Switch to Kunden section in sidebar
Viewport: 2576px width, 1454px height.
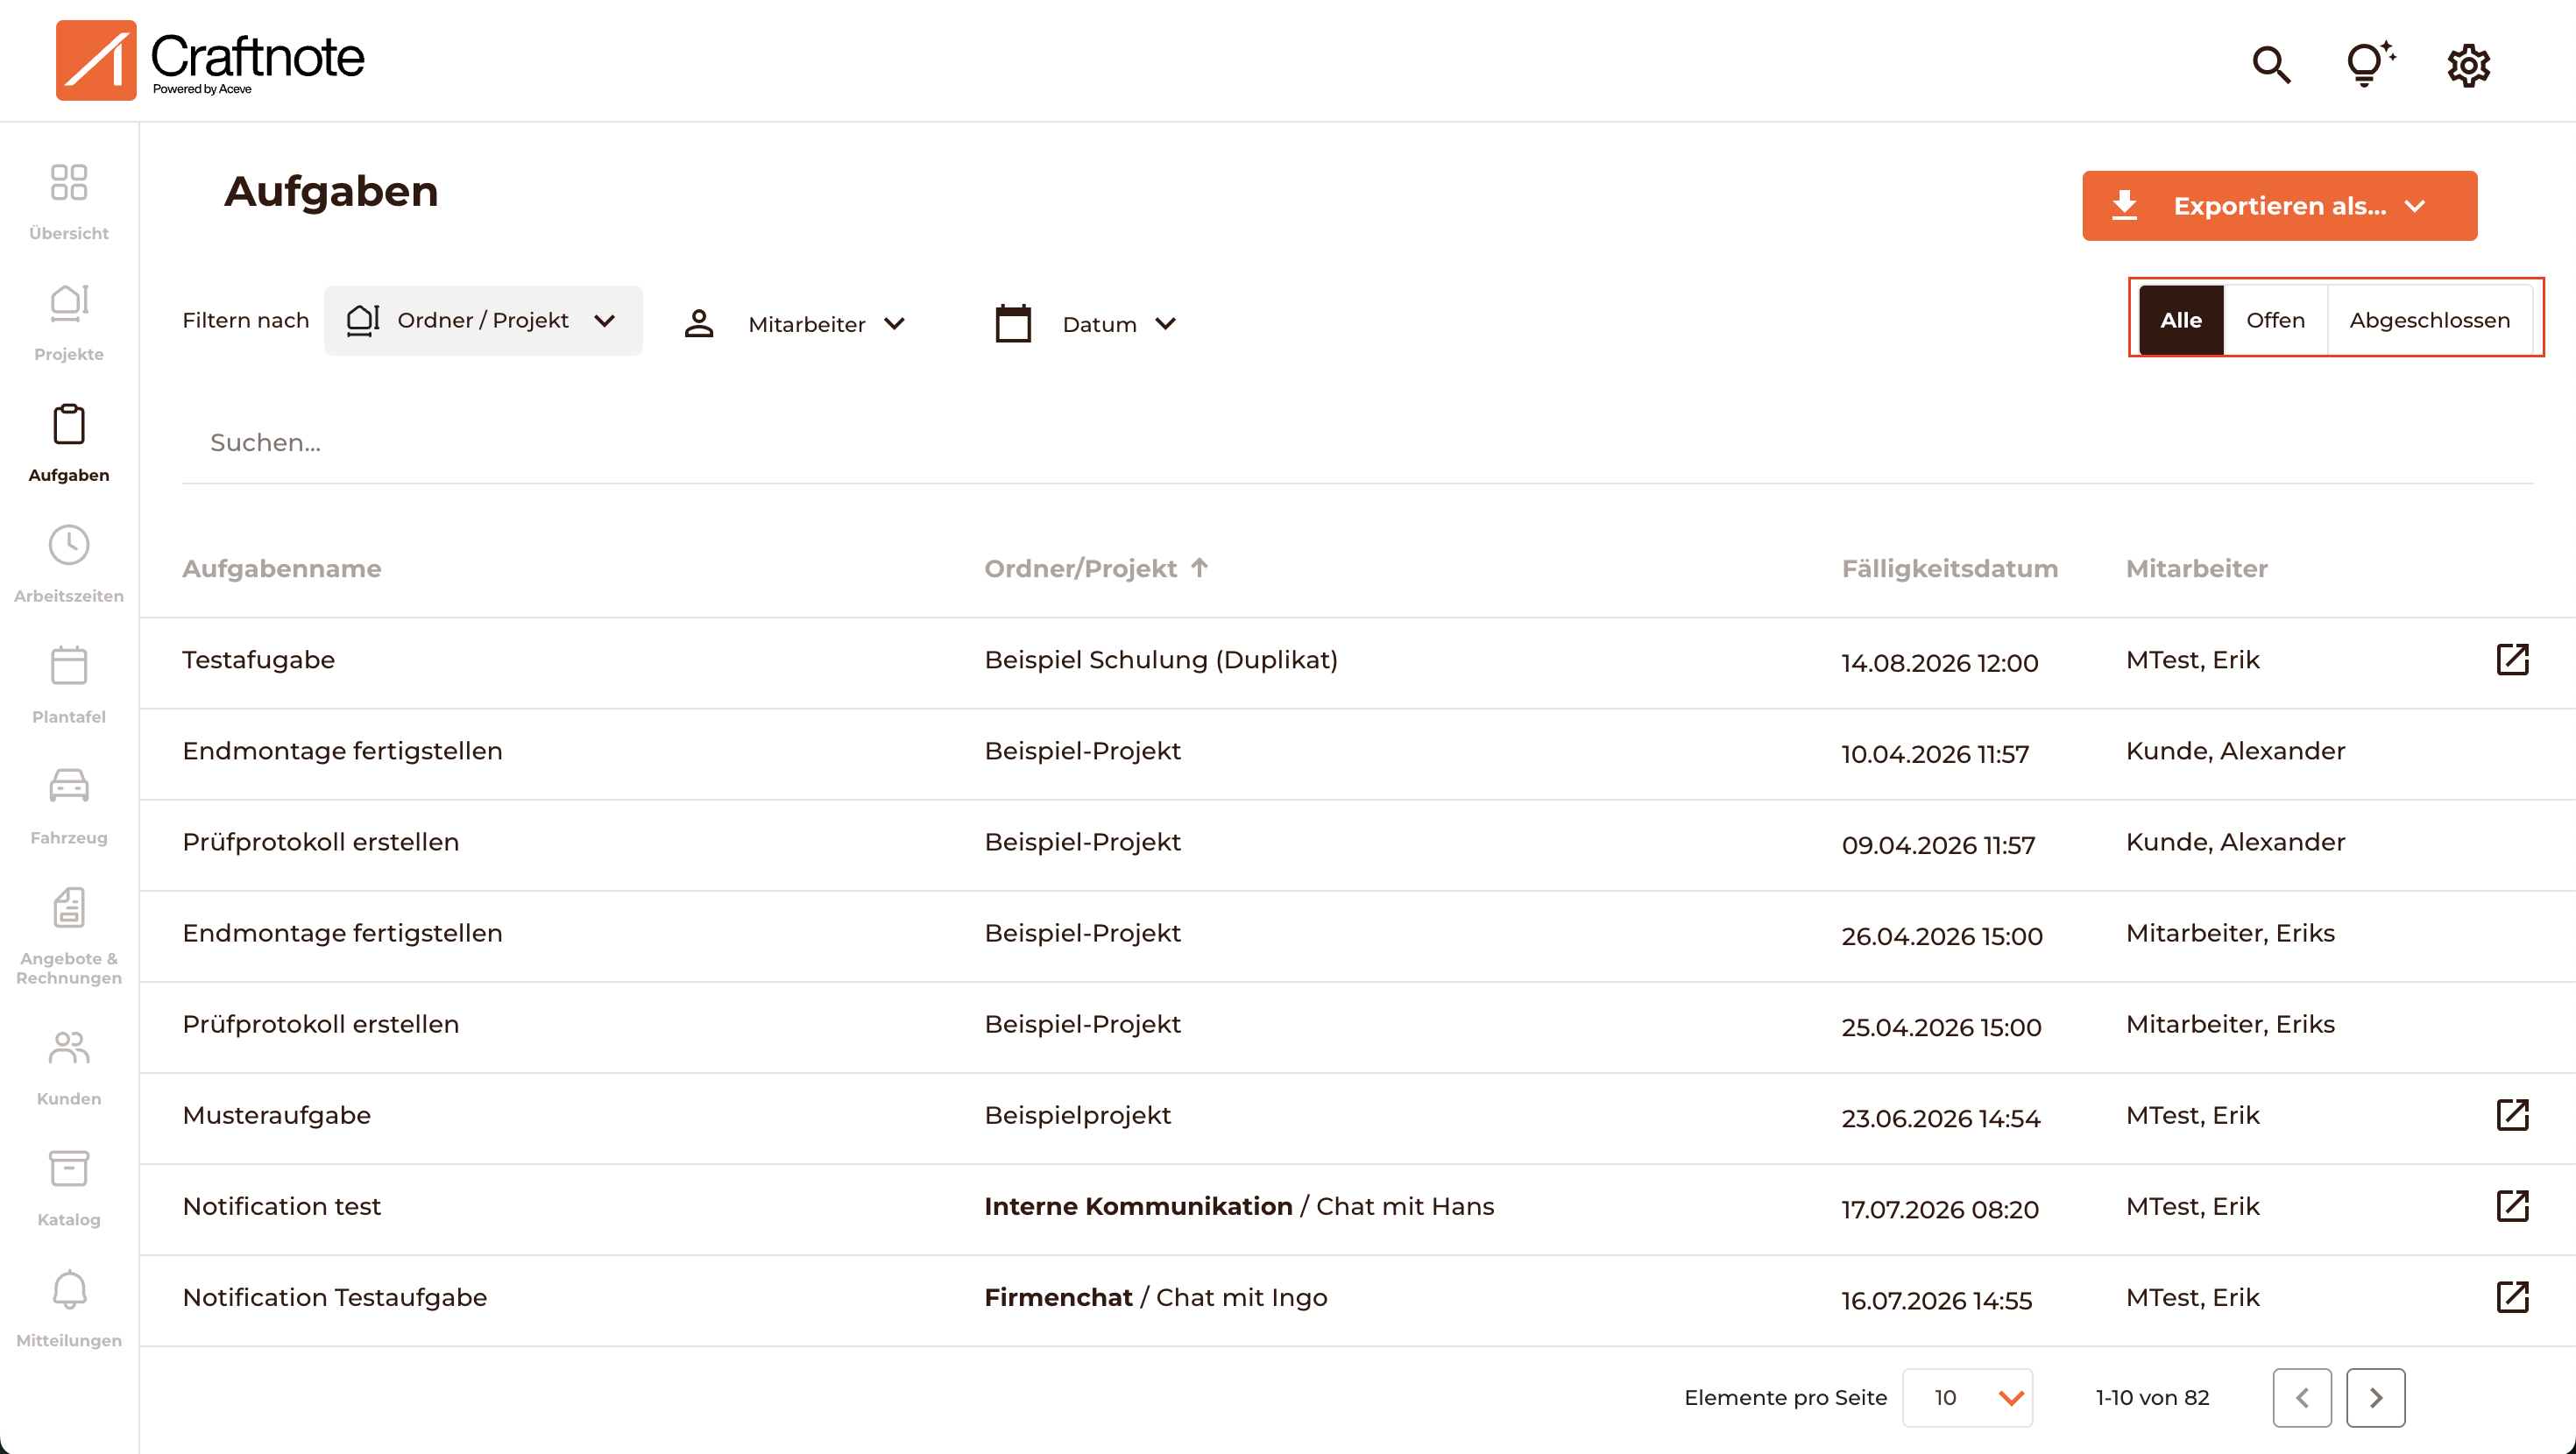(x=69, y=1066)
